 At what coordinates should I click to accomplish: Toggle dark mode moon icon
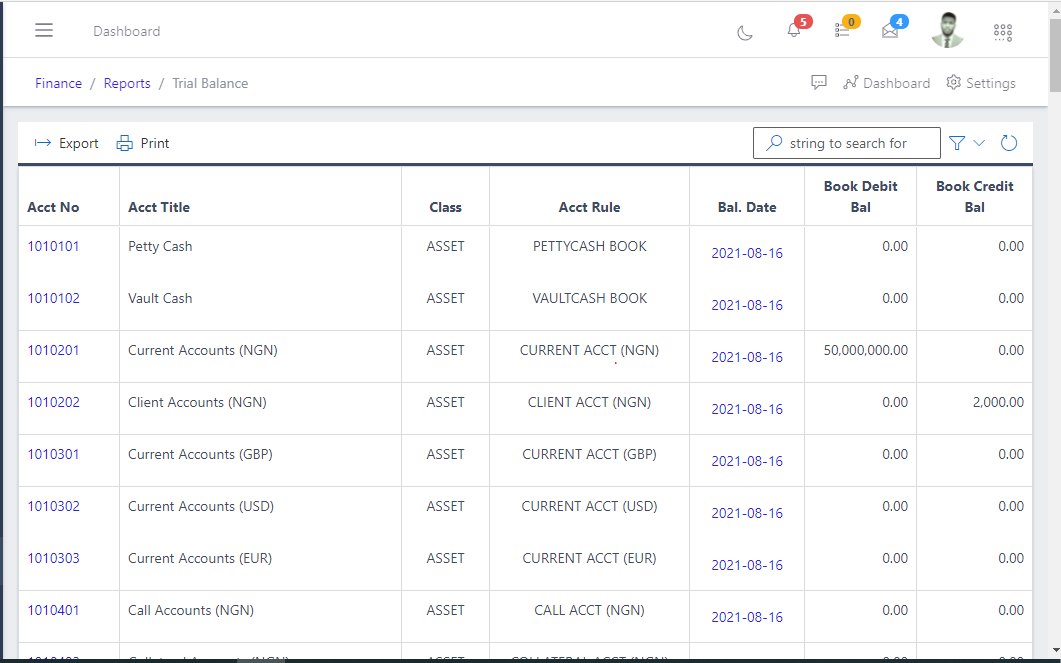coord(745,32)
